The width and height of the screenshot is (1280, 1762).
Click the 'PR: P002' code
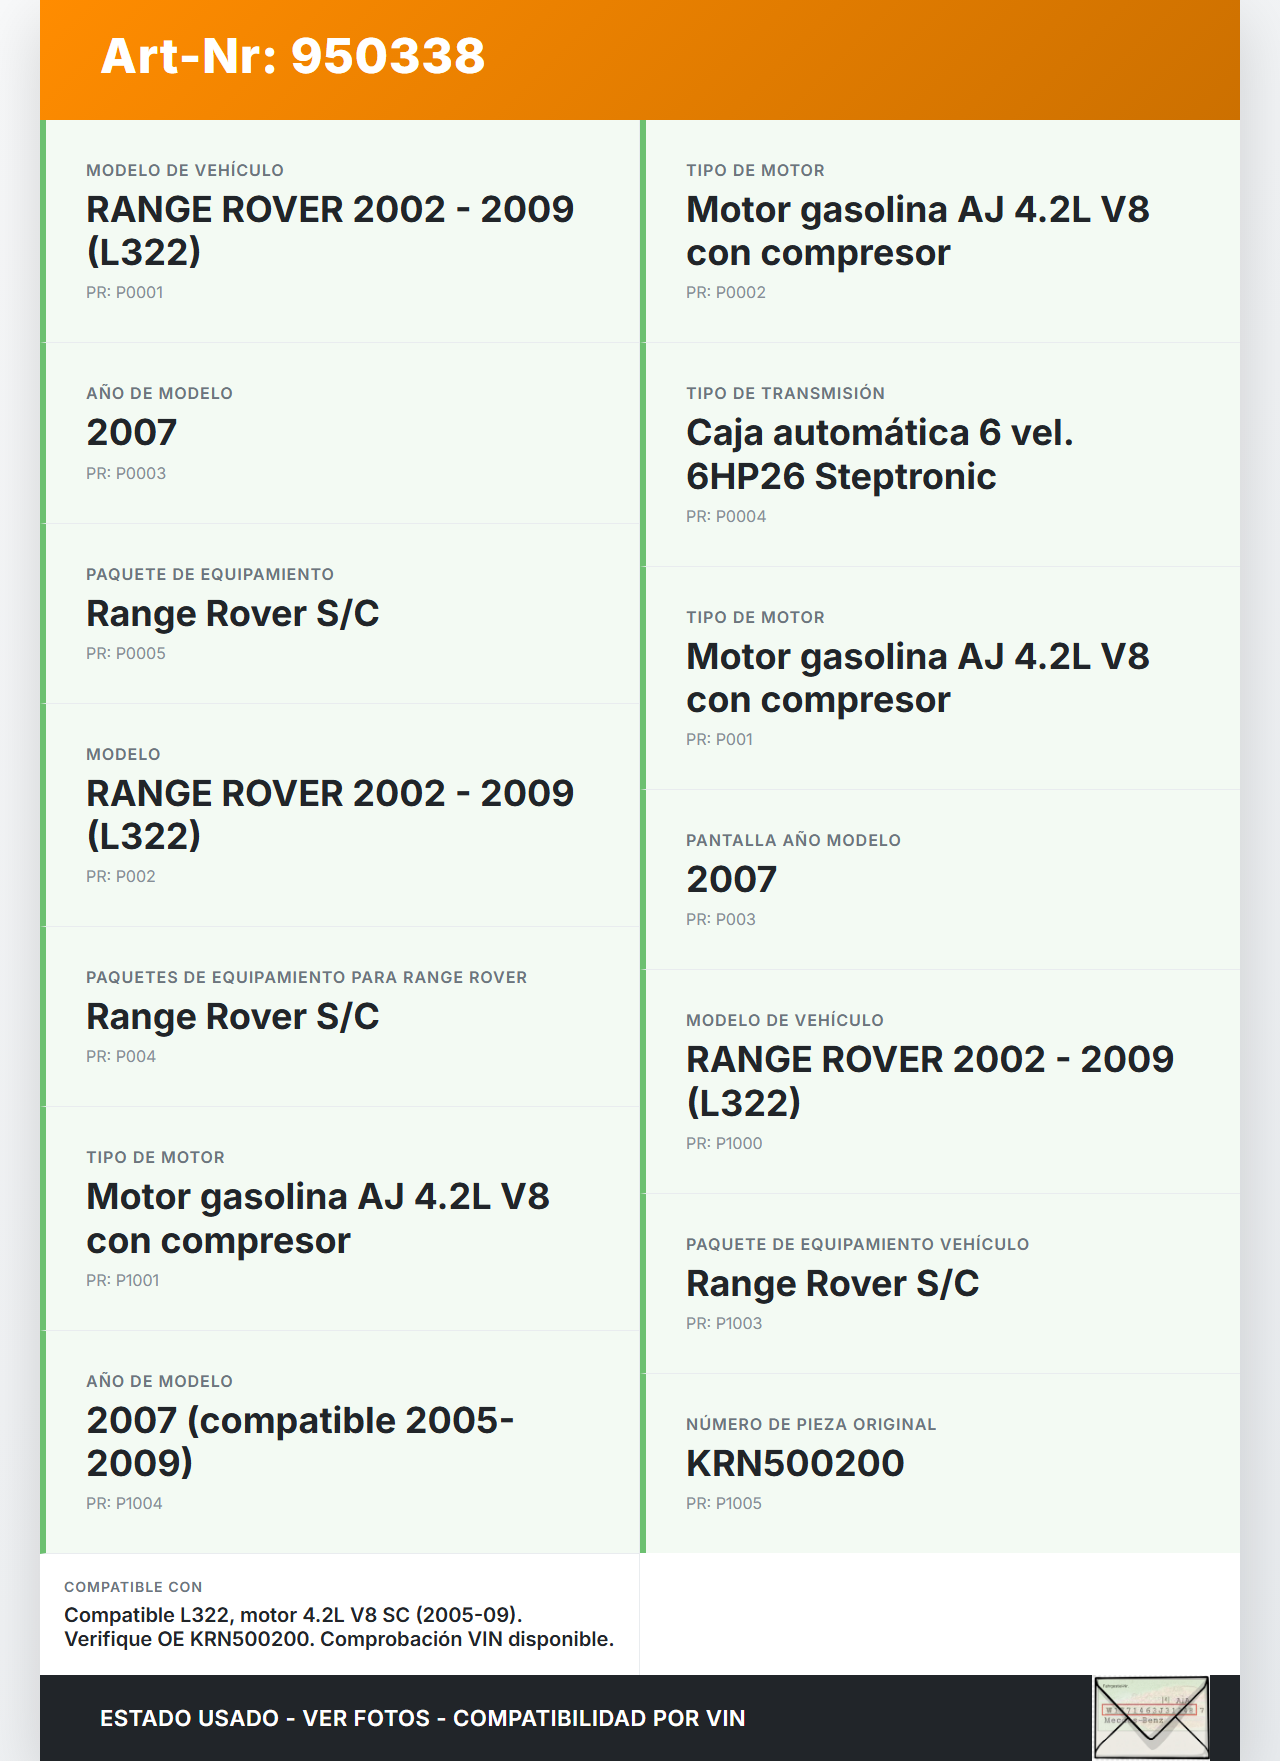pyautogui.click(x=121, y=876)
